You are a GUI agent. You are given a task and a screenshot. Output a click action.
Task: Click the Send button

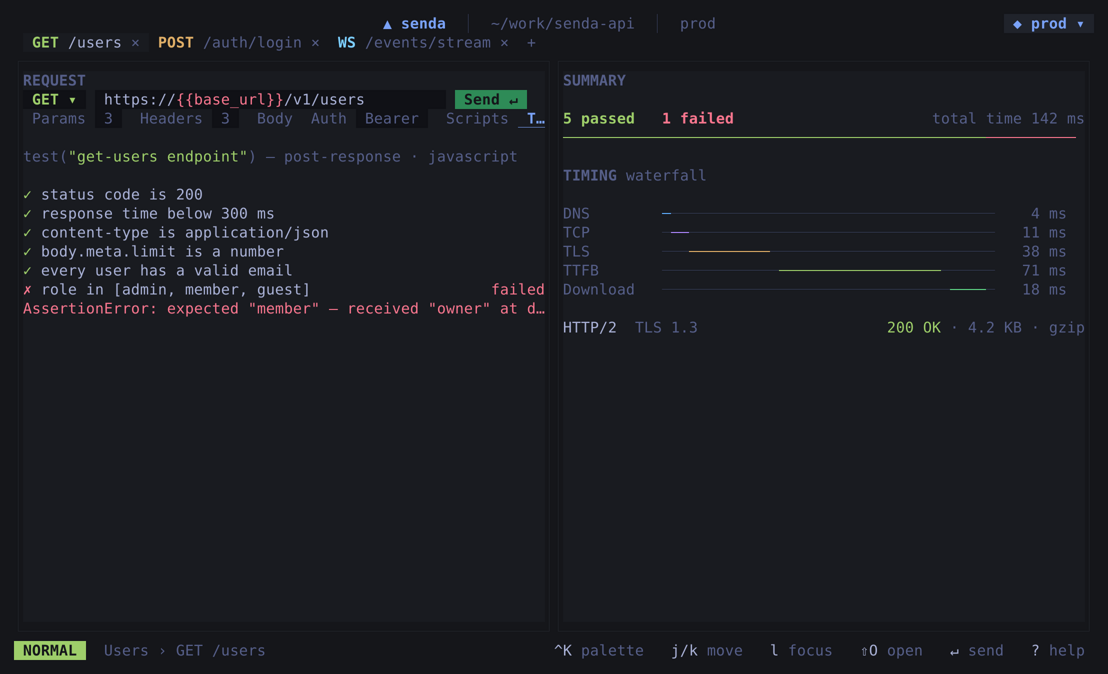pyautogui.click(x=490, y=100)
